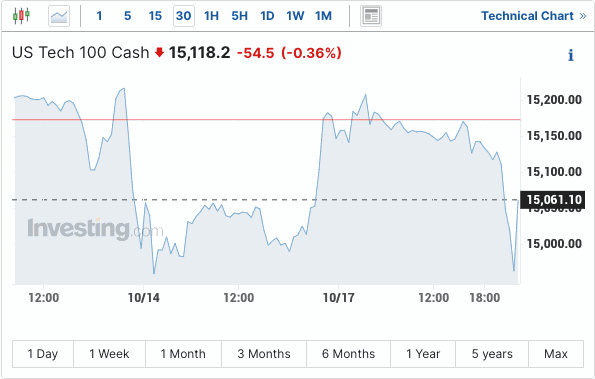
Task: Show the 1 Day range
Action: coord(43,354)
